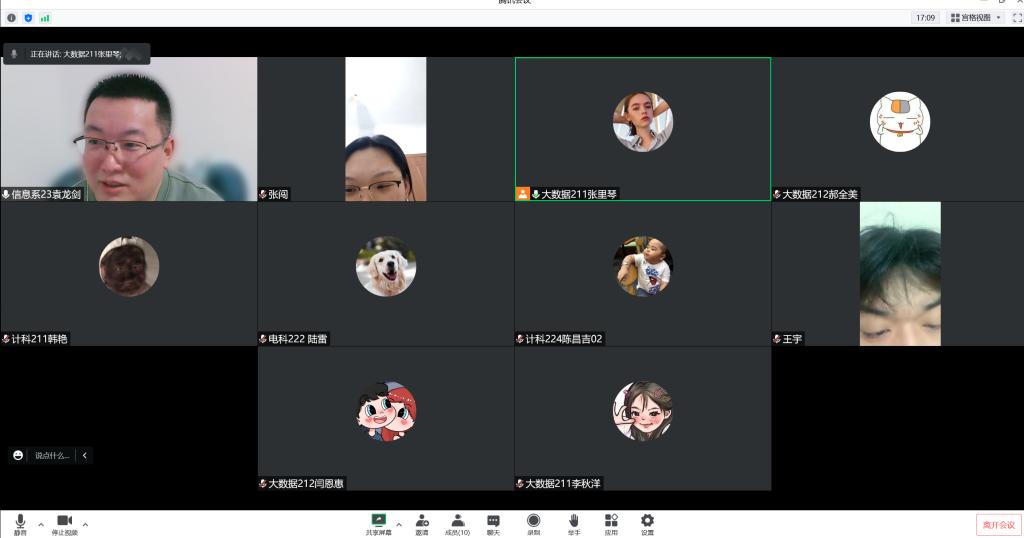The image size is (1024, 538).
Task: Show meeting info via the info icon
Action: click(x=12, y=18)
